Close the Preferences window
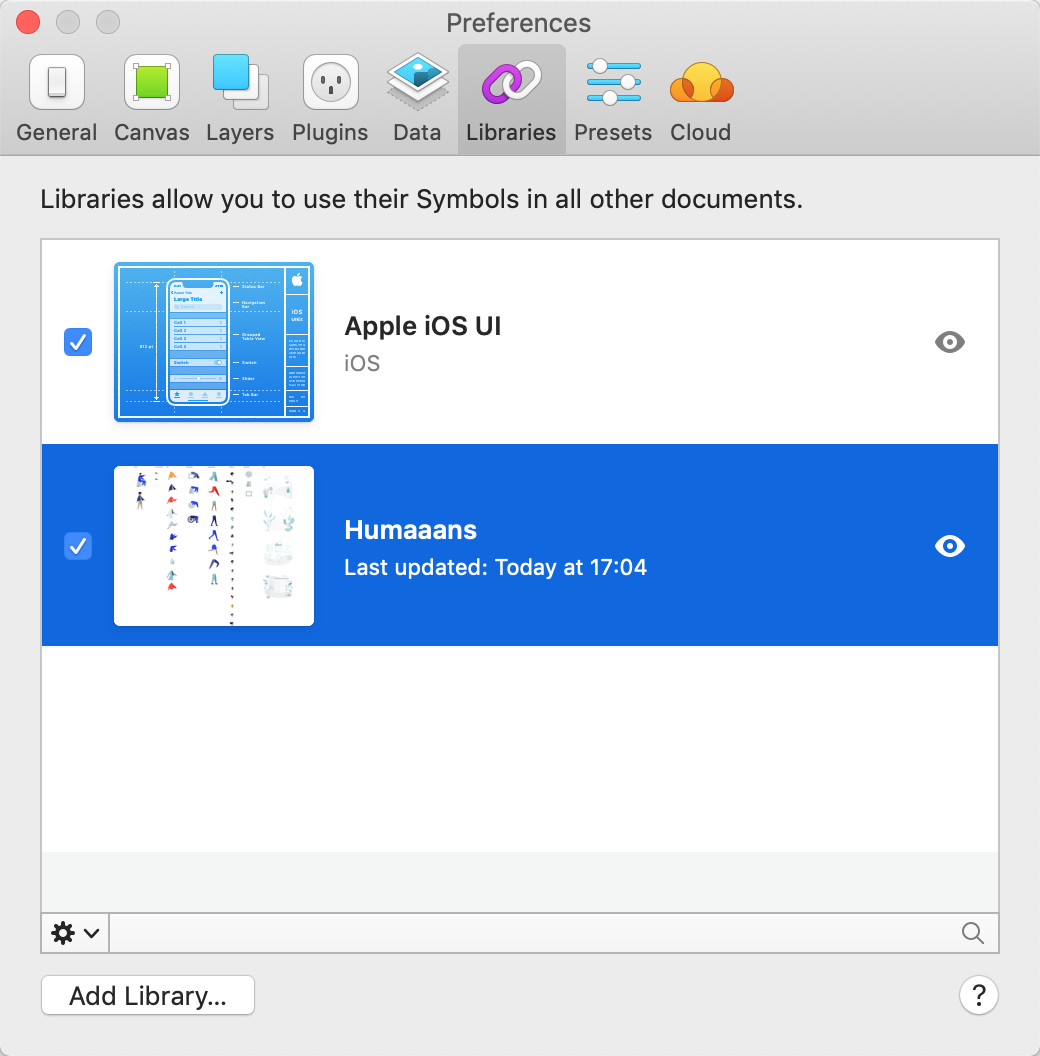This screenshot has width=1040, height=1056. (28, 22)
